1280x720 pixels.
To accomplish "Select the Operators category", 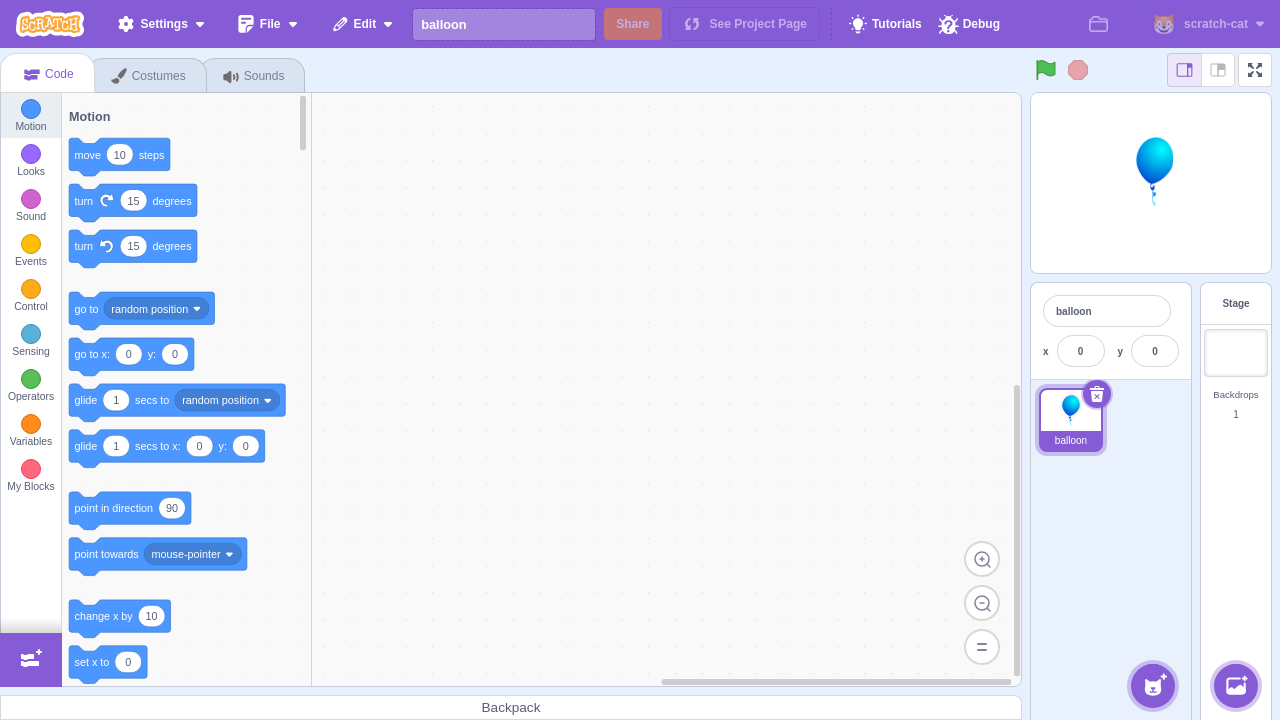I will tap(31, 386).
